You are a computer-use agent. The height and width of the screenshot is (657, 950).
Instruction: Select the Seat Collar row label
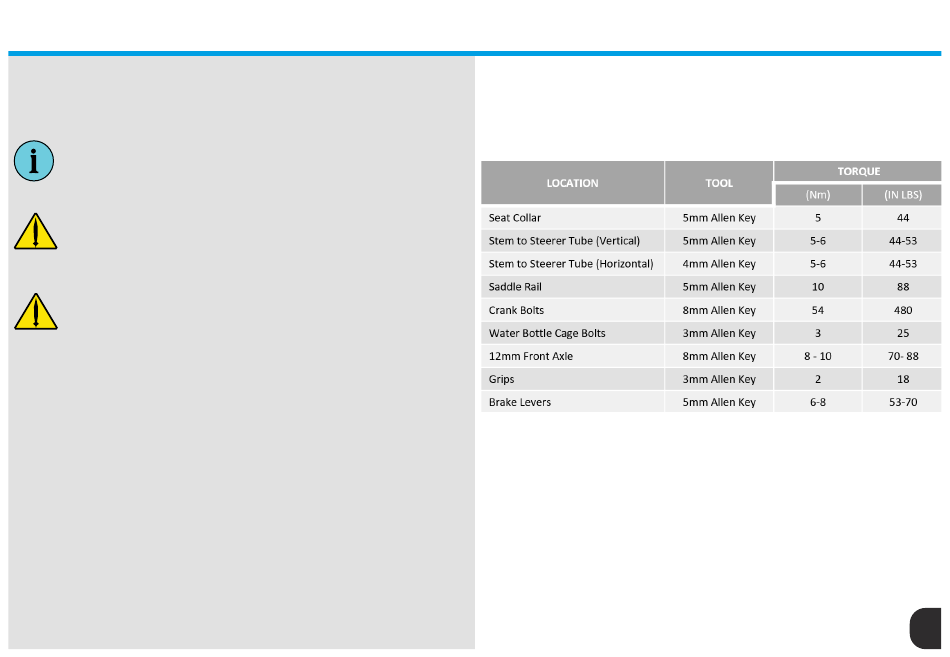click(x=514, y=218)
